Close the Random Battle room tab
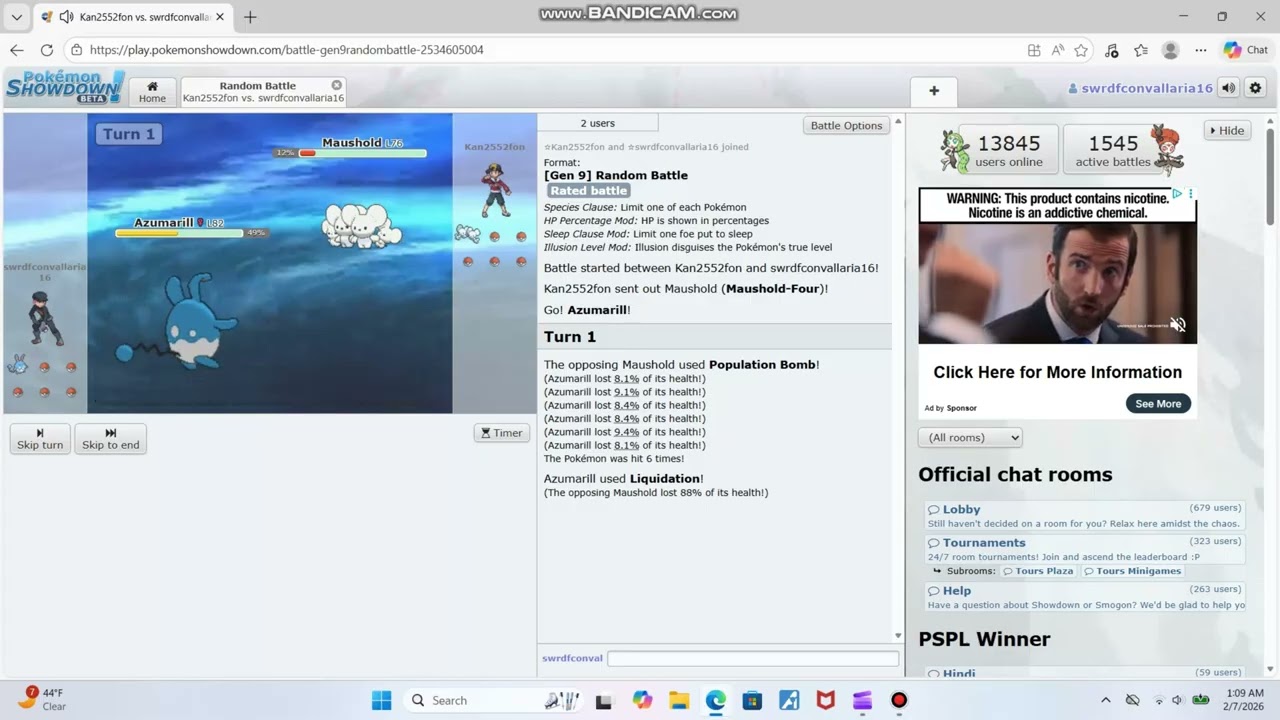 pyautogui.click(x=337, y=85)
